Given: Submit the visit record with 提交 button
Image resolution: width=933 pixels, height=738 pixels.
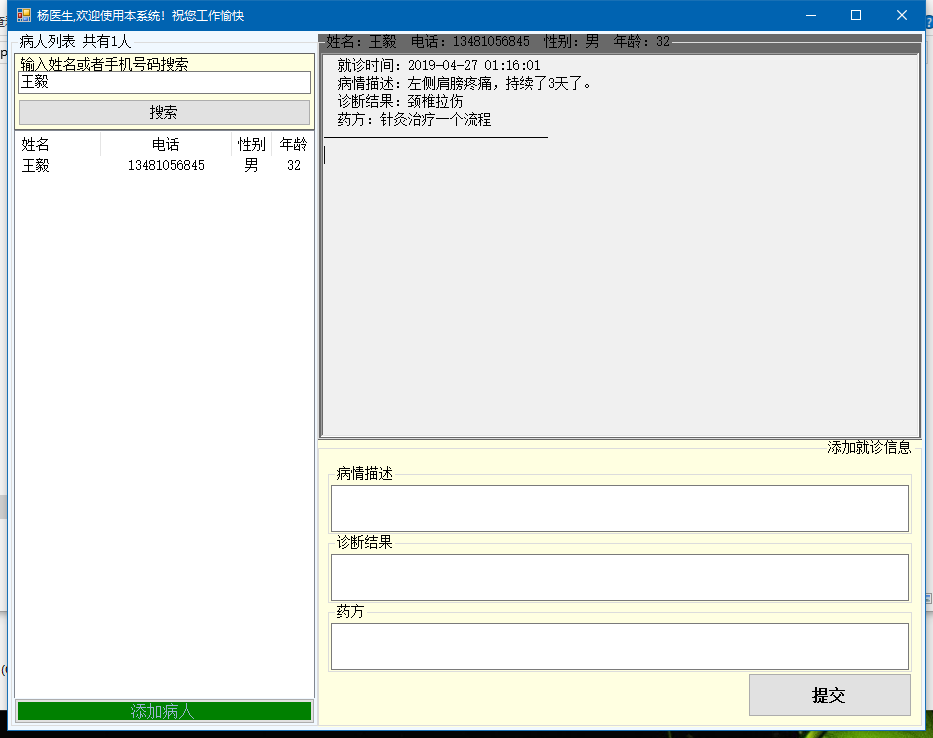Looking at the screenshot, I should click(829, 695).
